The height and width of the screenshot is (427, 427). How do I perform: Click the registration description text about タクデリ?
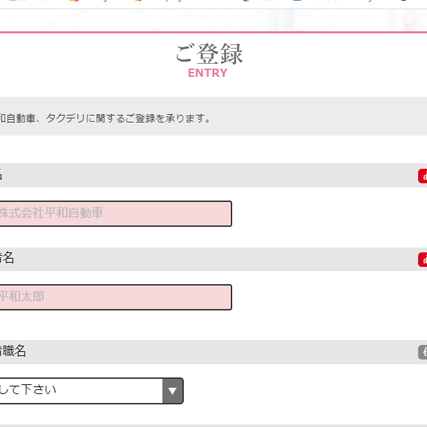click(105, 118)
